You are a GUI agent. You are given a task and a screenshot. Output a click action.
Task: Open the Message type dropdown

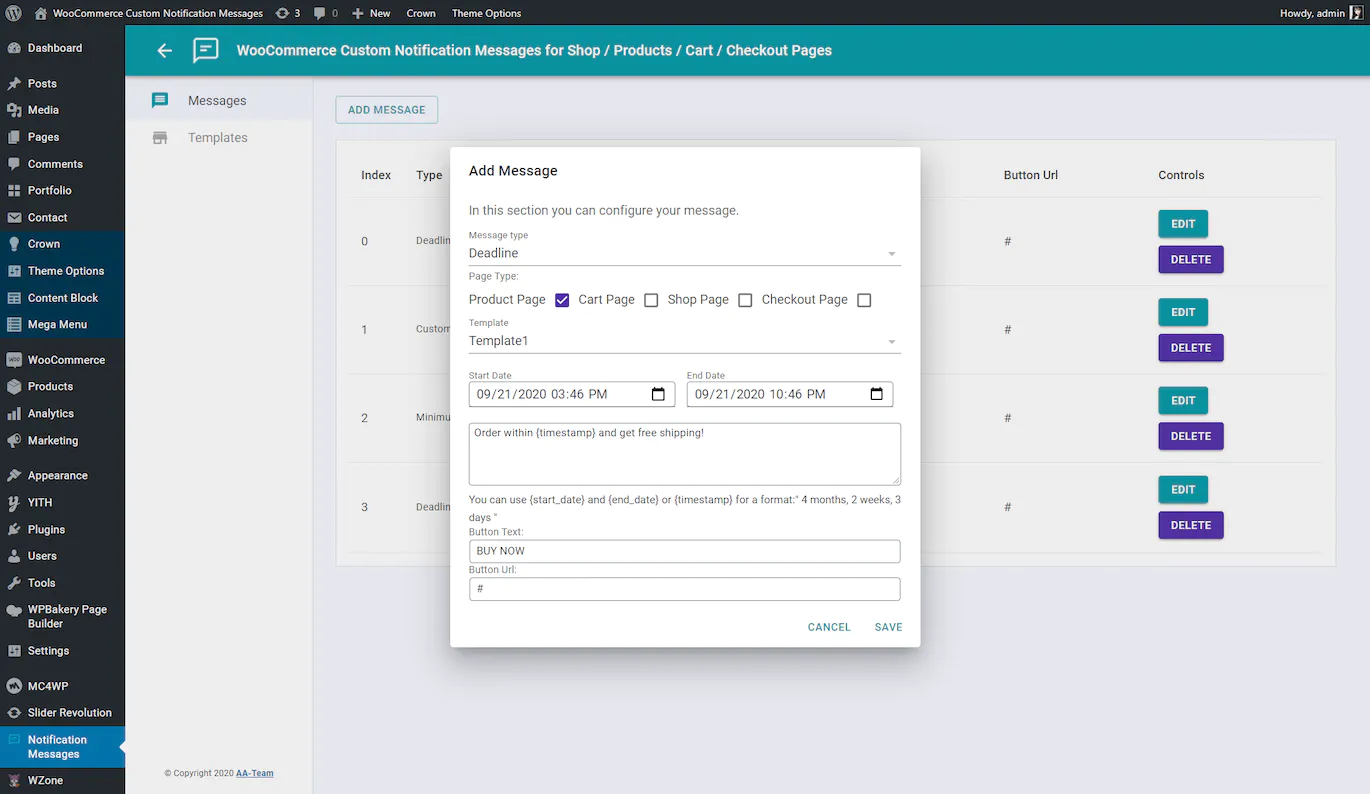click(685, 254)
